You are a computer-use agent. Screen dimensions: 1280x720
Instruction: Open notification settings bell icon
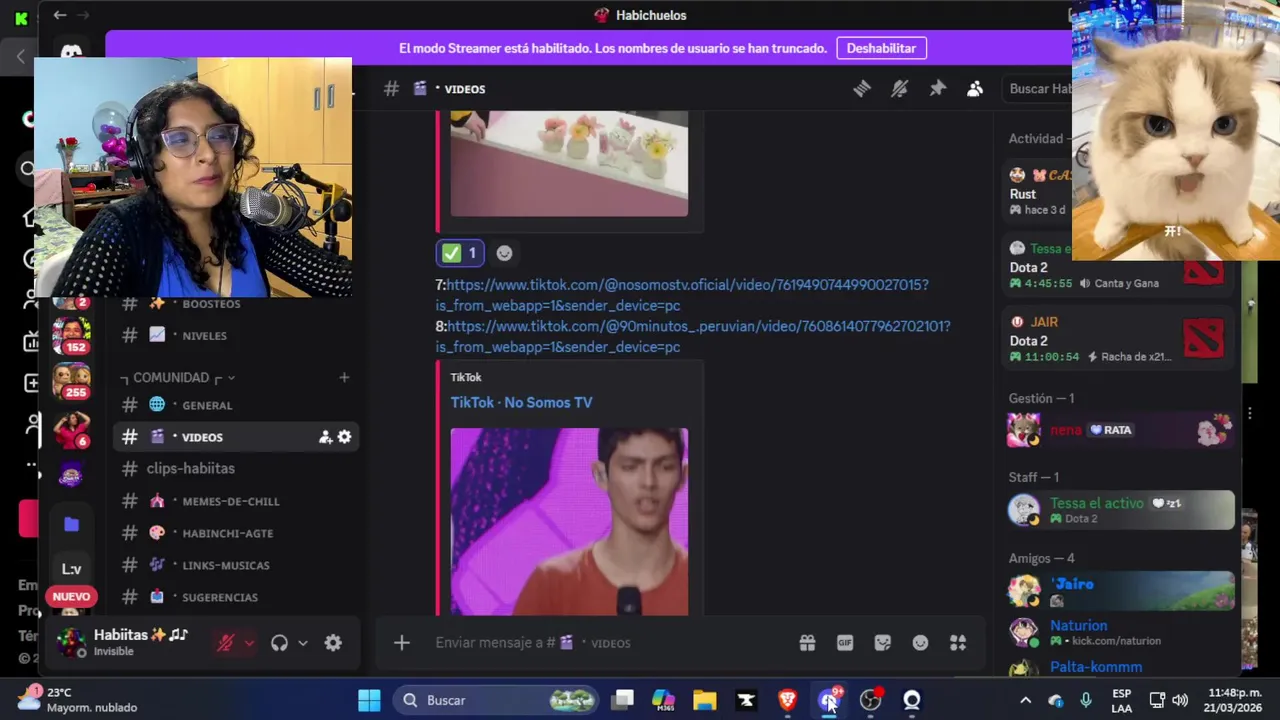coord(900,89)
